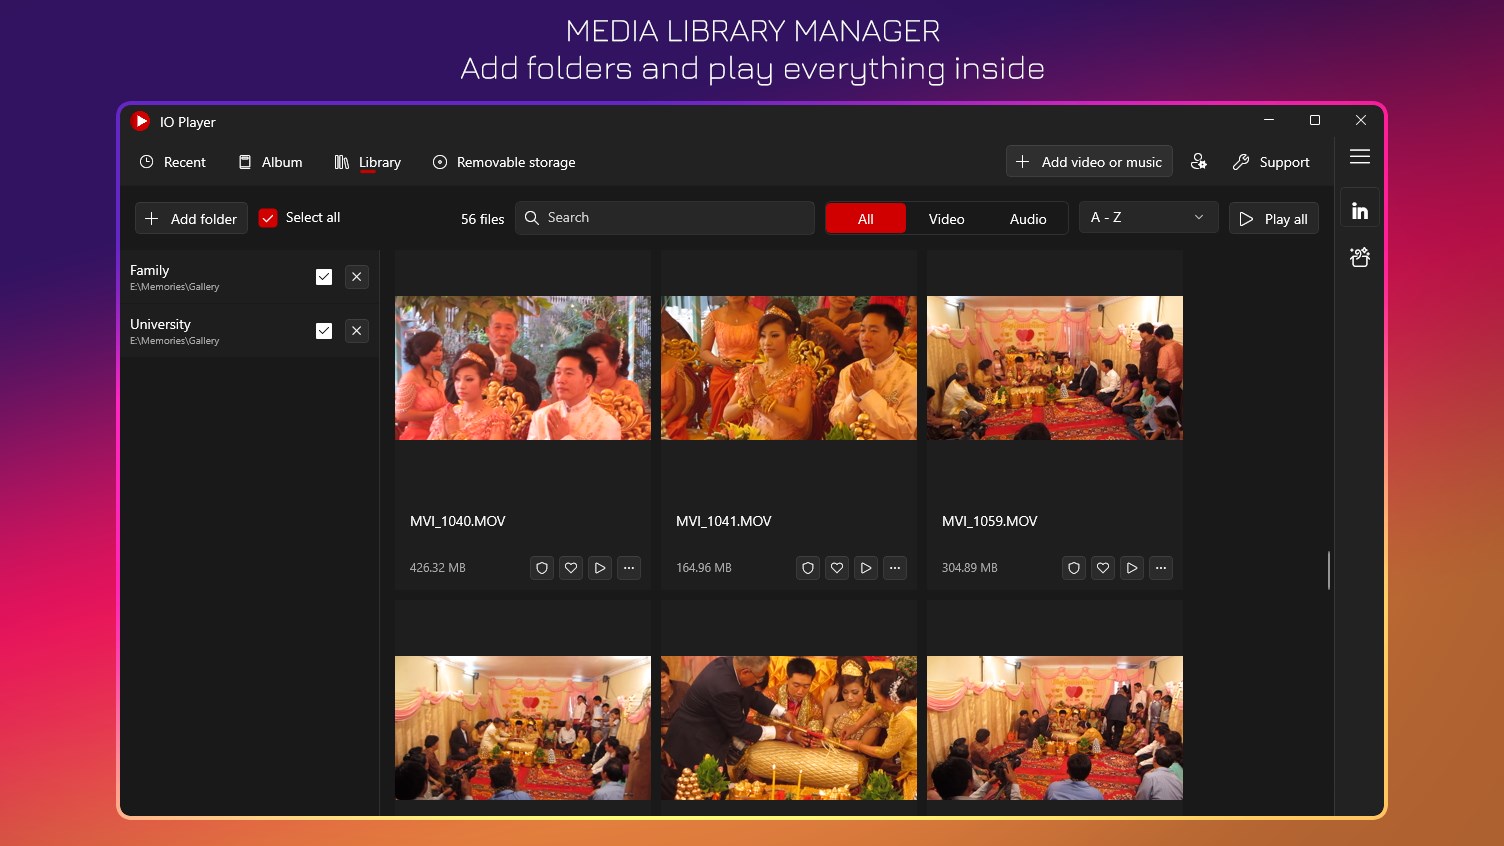The height and width of the screenshot is (846, 1504).
Task: Click the Add folder button
Action: click(191, 218)
